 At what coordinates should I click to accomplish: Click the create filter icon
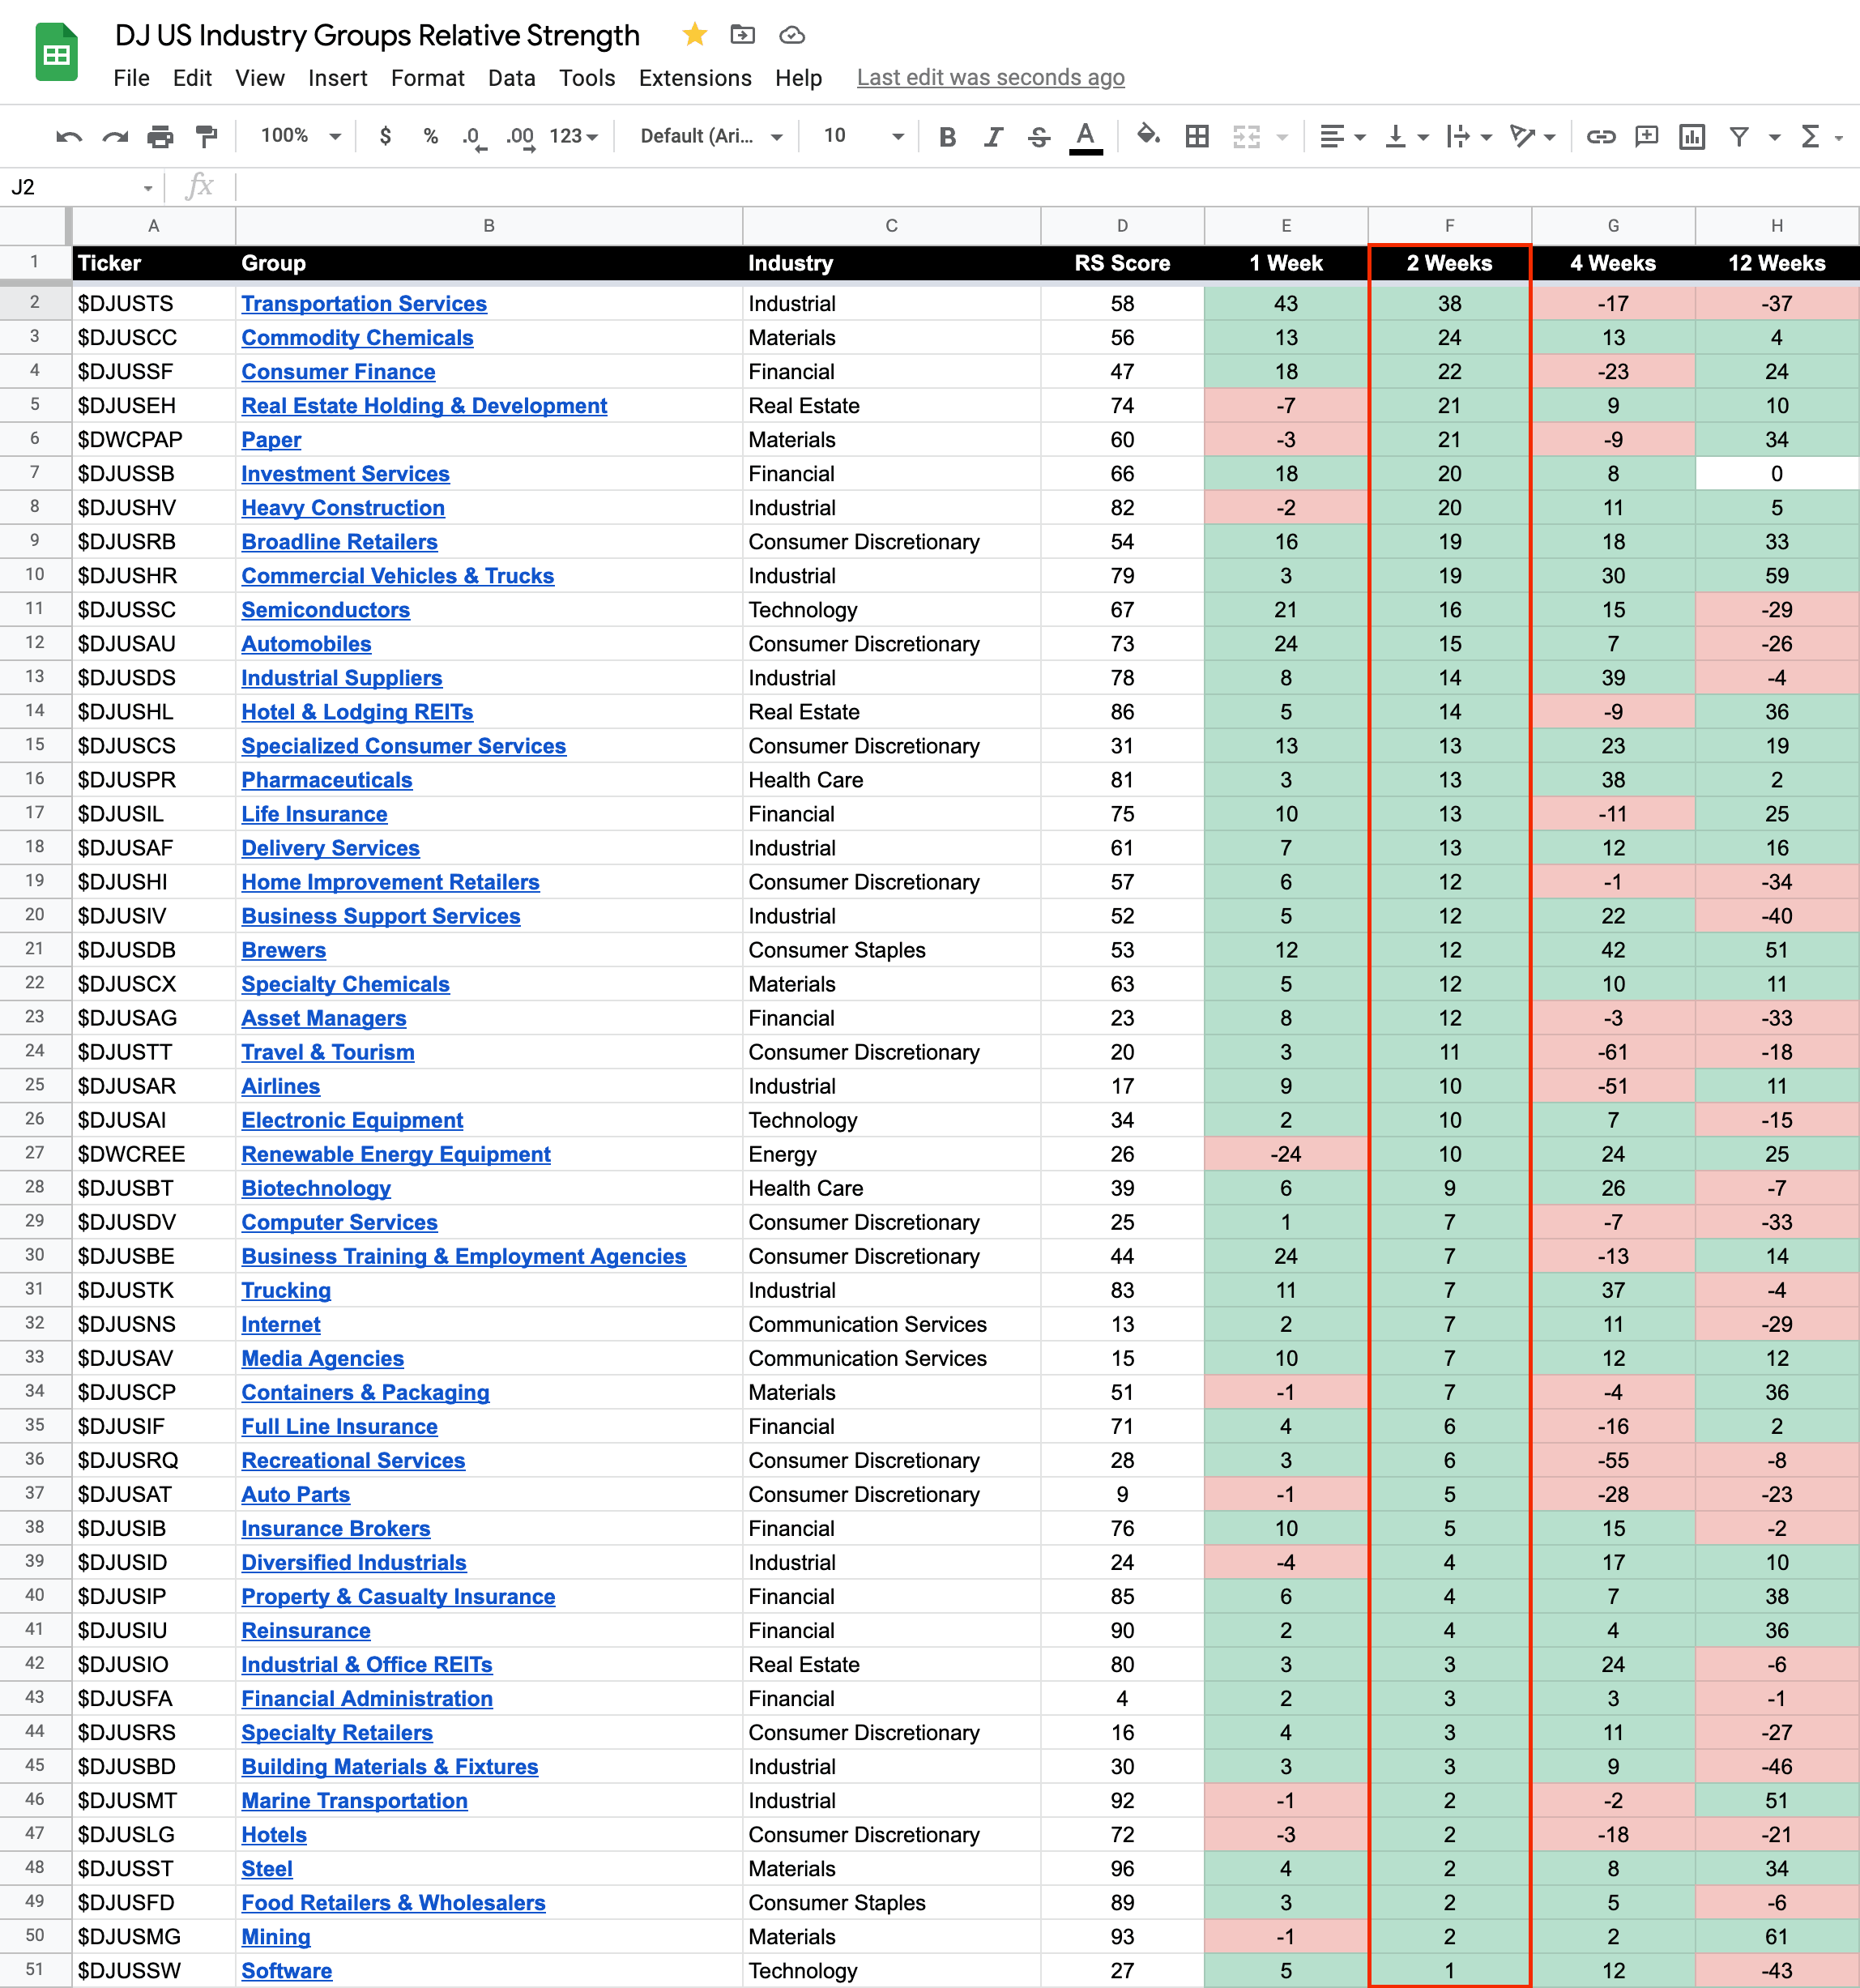coord(1739,136)
